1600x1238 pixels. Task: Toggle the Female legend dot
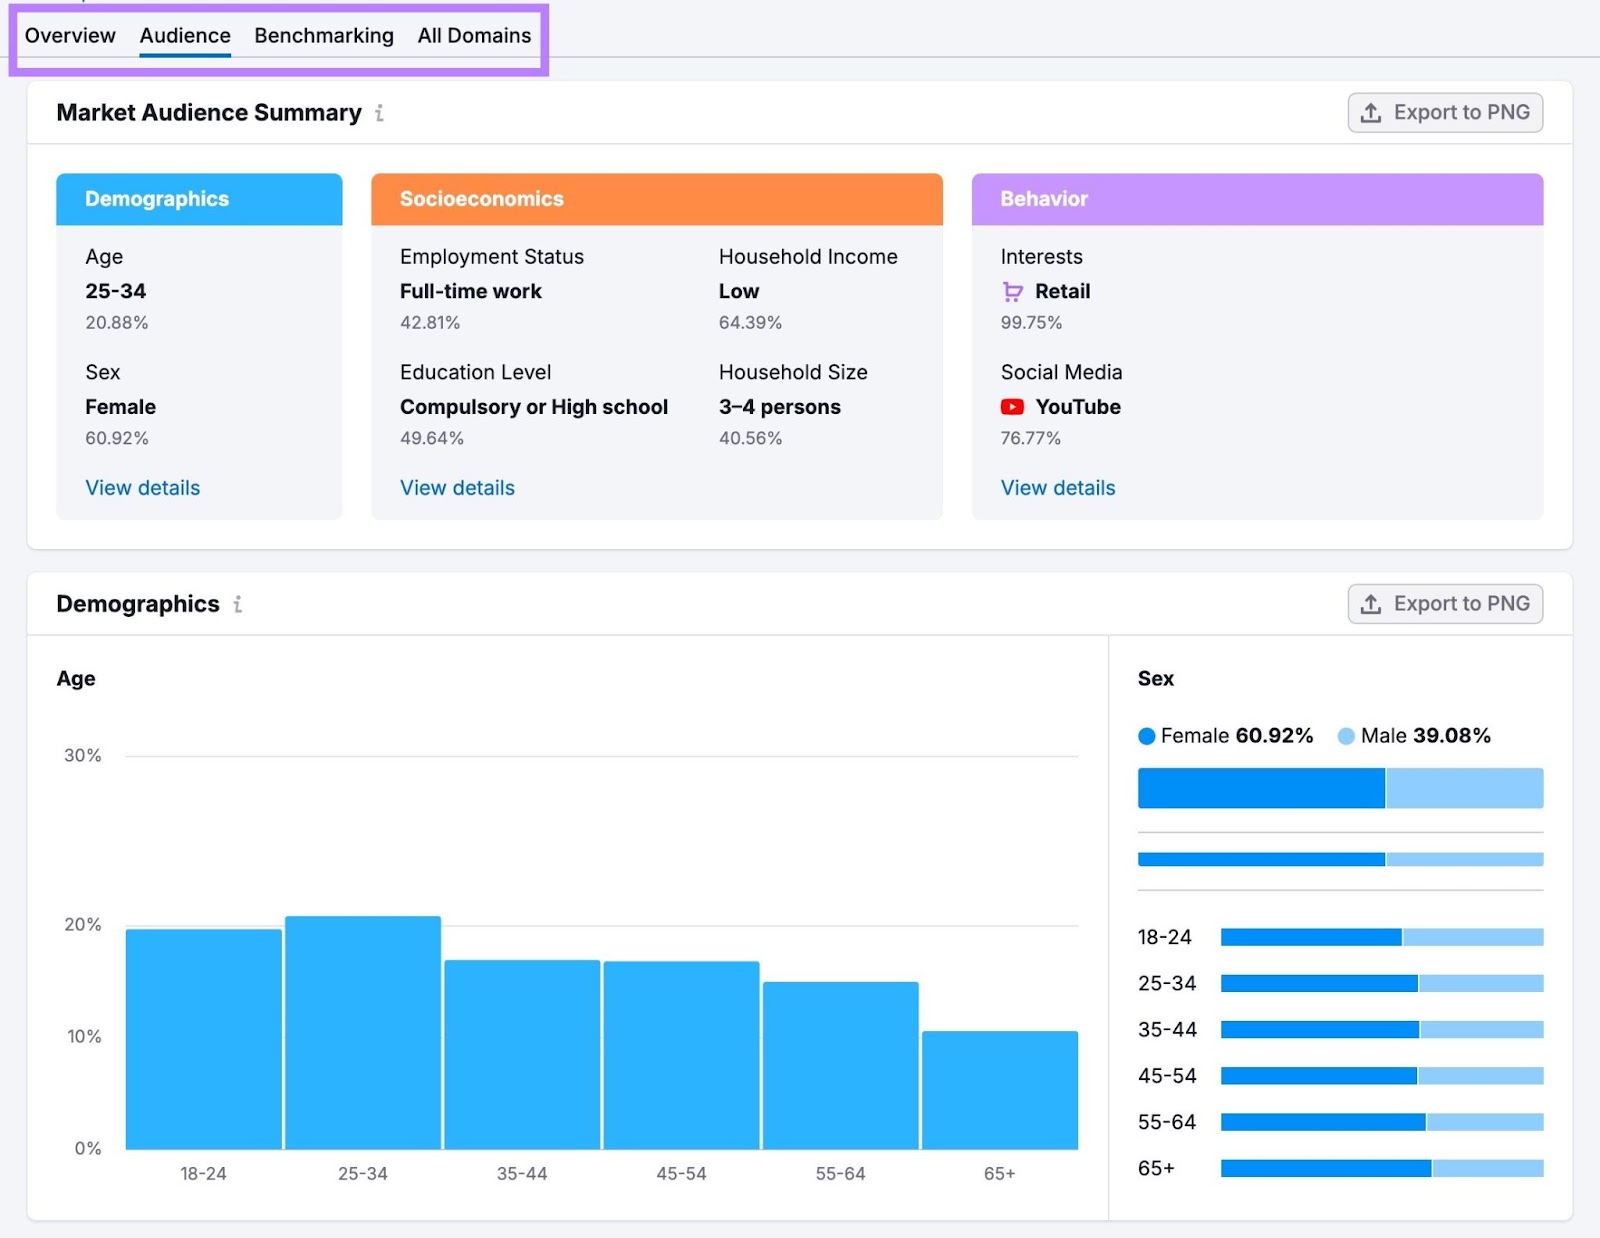tap(1147, 736)
